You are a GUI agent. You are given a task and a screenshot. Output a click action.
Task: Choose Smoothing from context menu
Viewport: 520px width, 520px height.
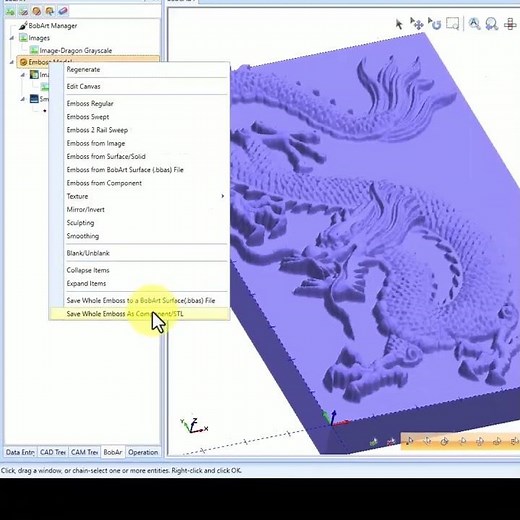point(83,236)
